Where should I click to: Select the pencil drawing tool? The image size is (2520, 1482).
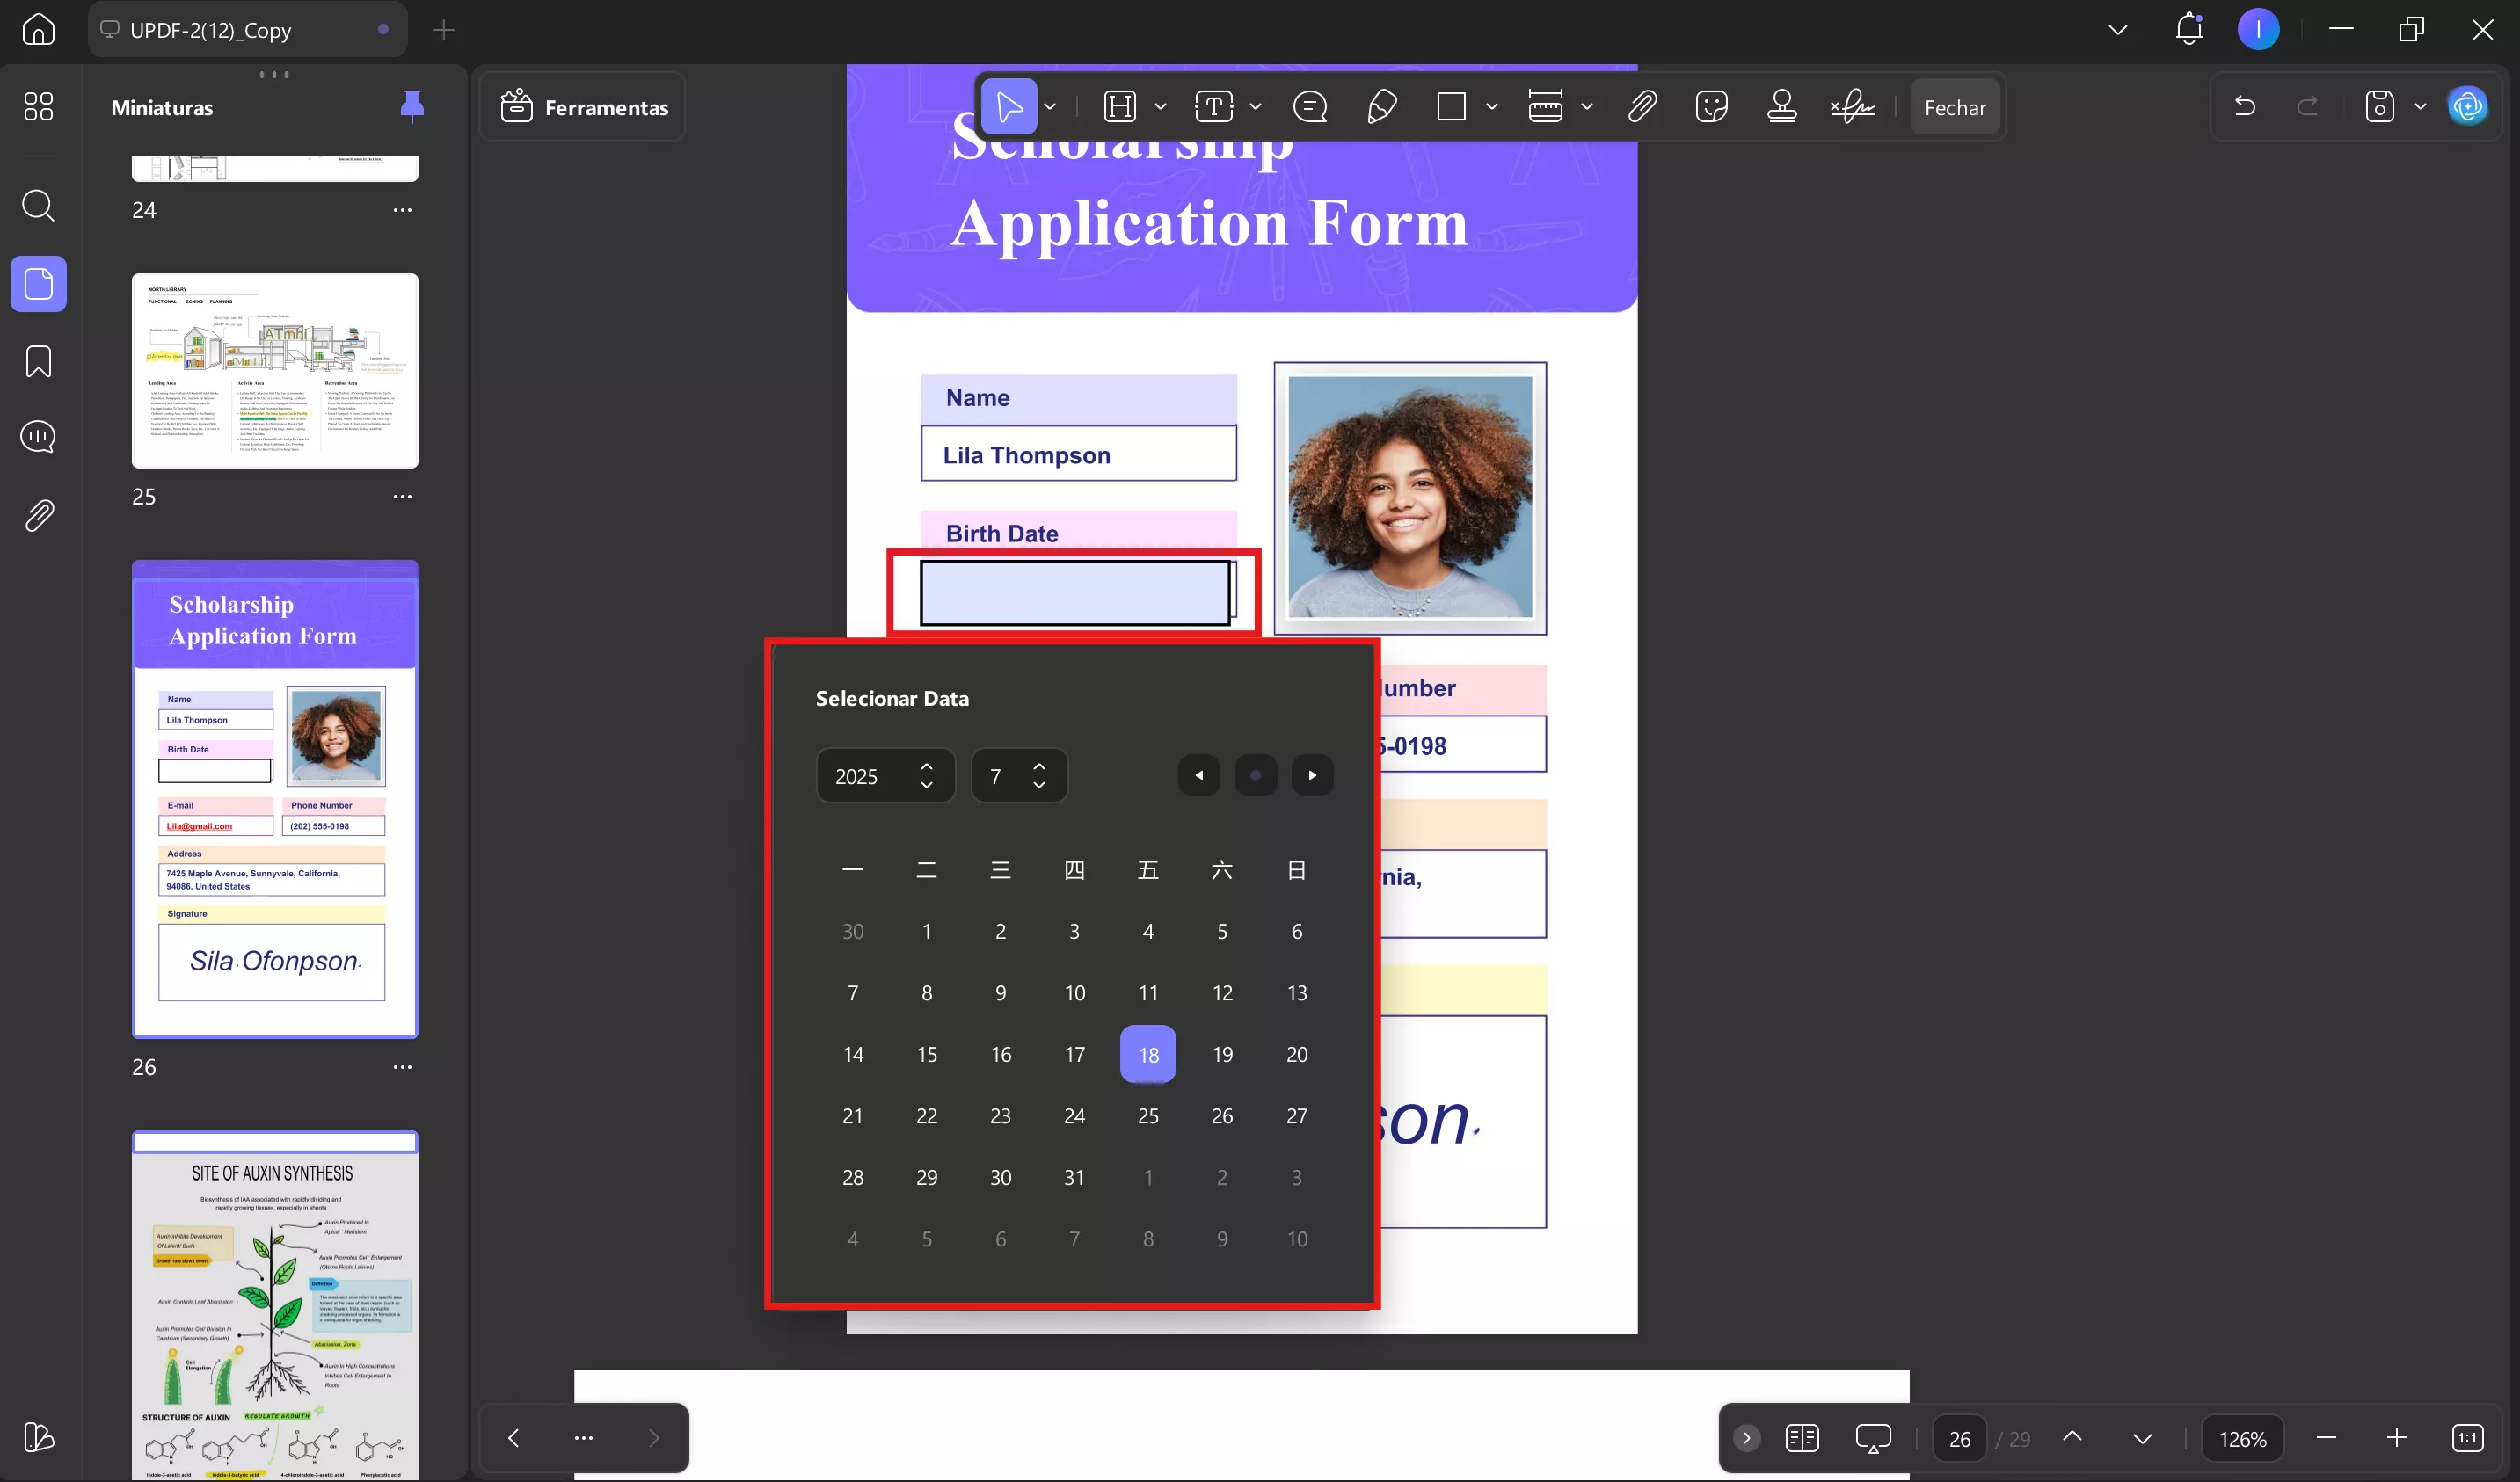[x=1381, y=106]
